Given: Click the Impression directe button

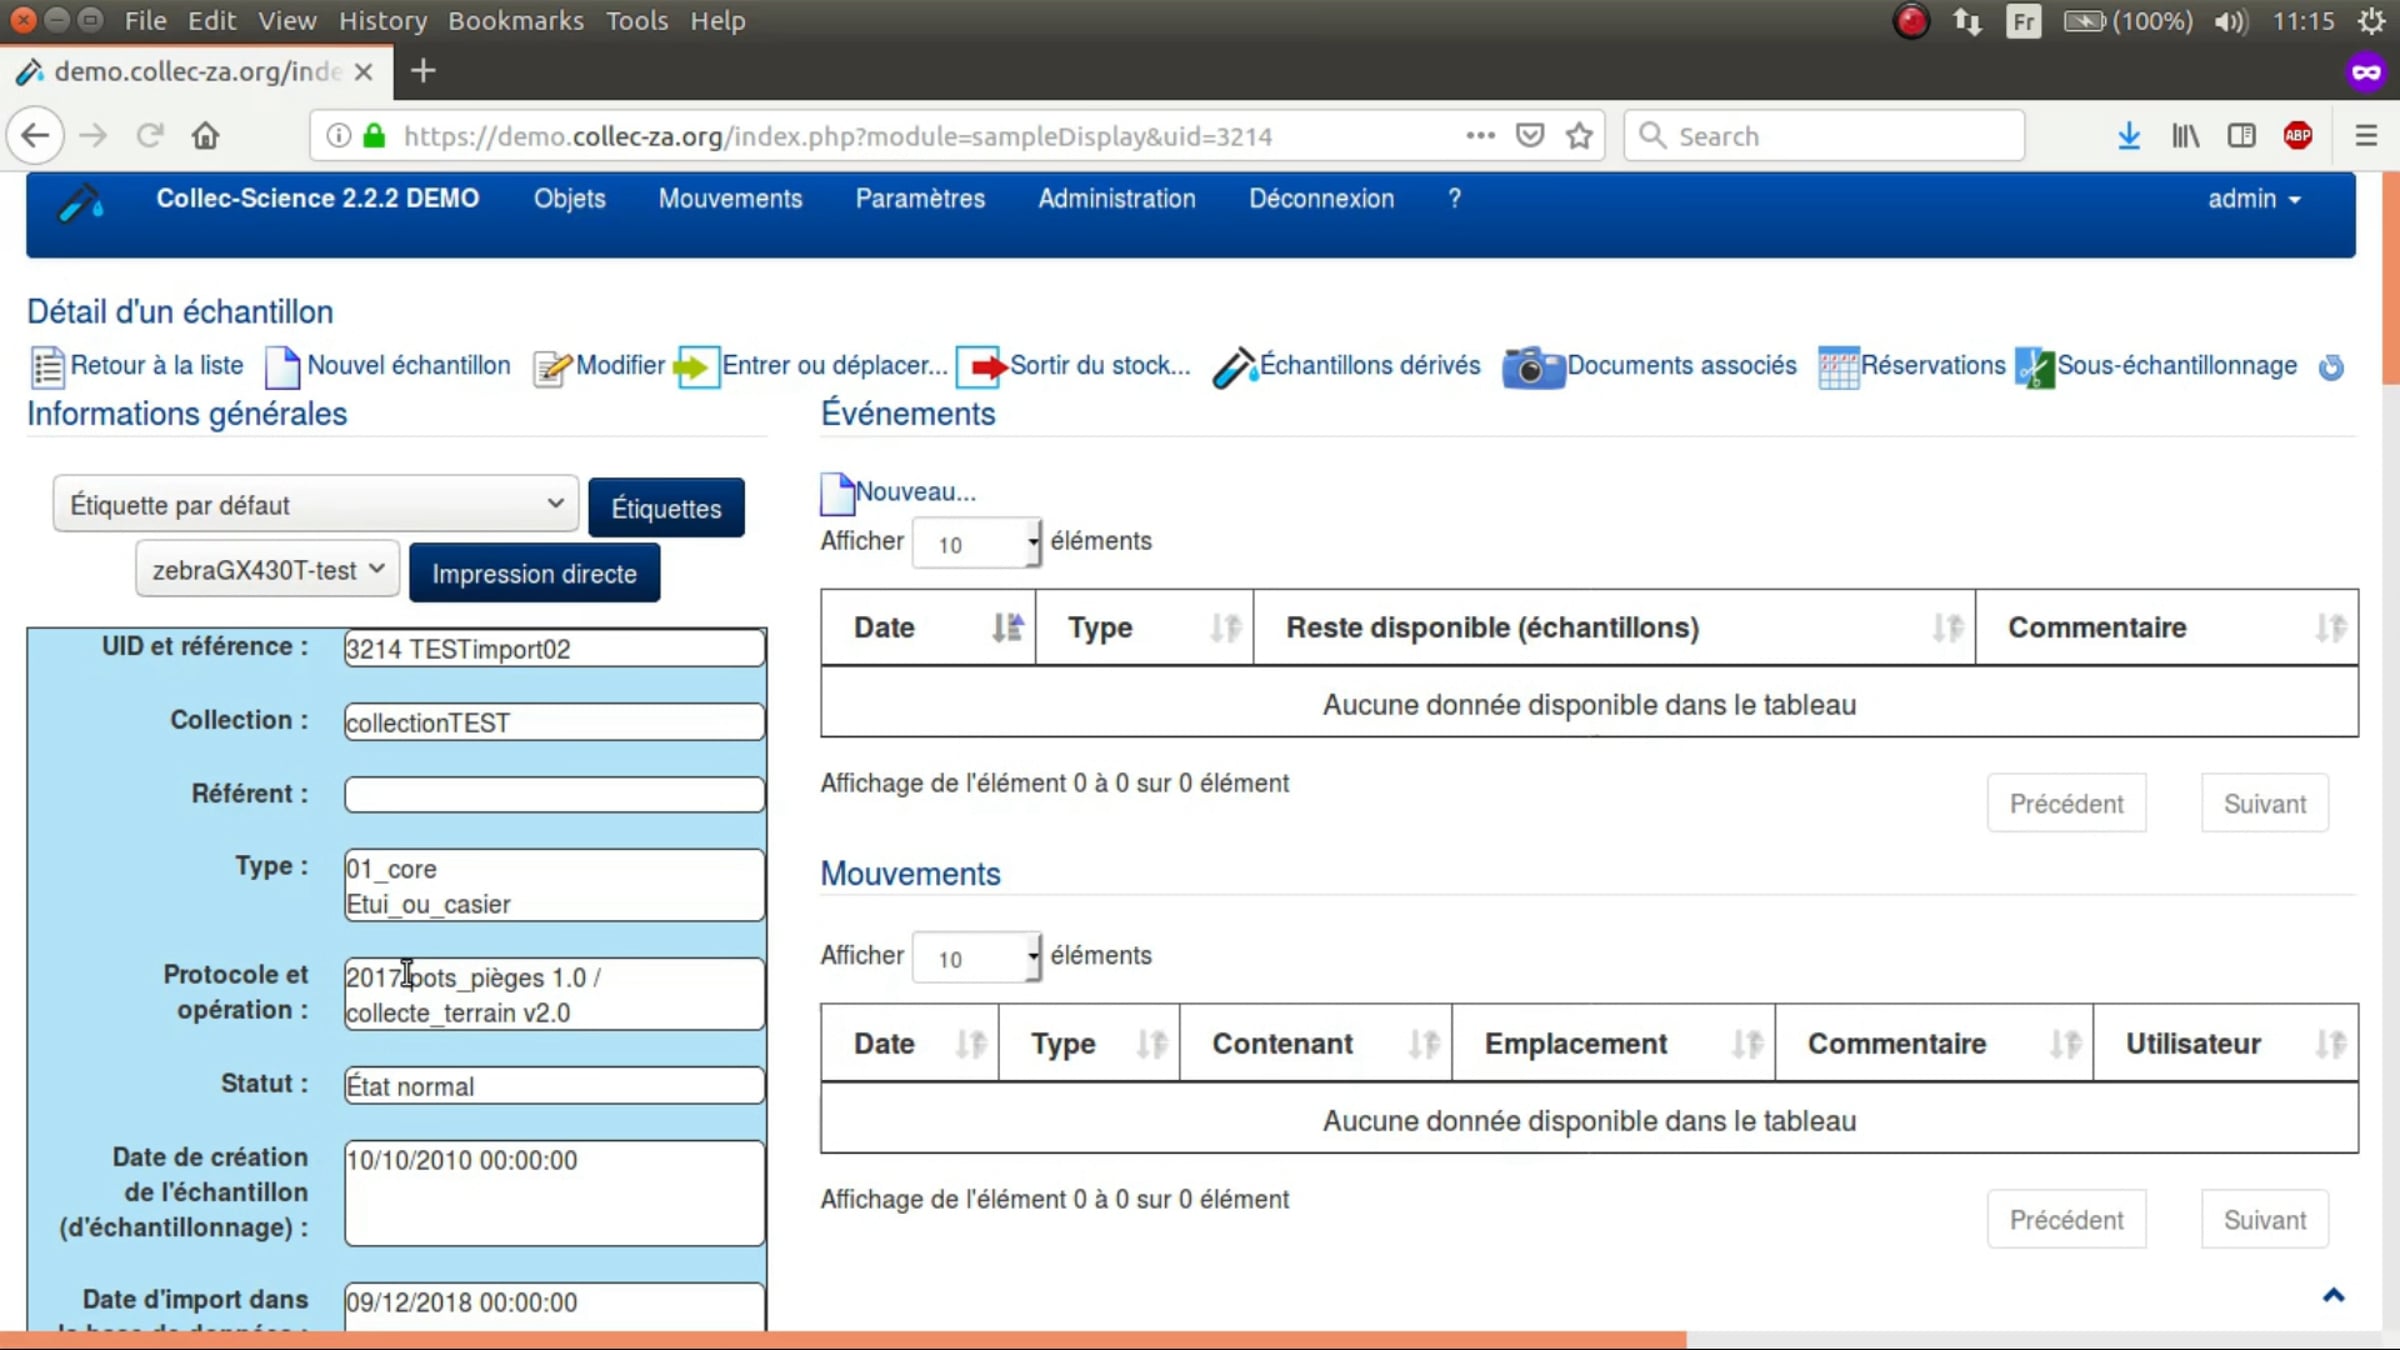Looking at the screenshot, I should (x=534, y=573).
